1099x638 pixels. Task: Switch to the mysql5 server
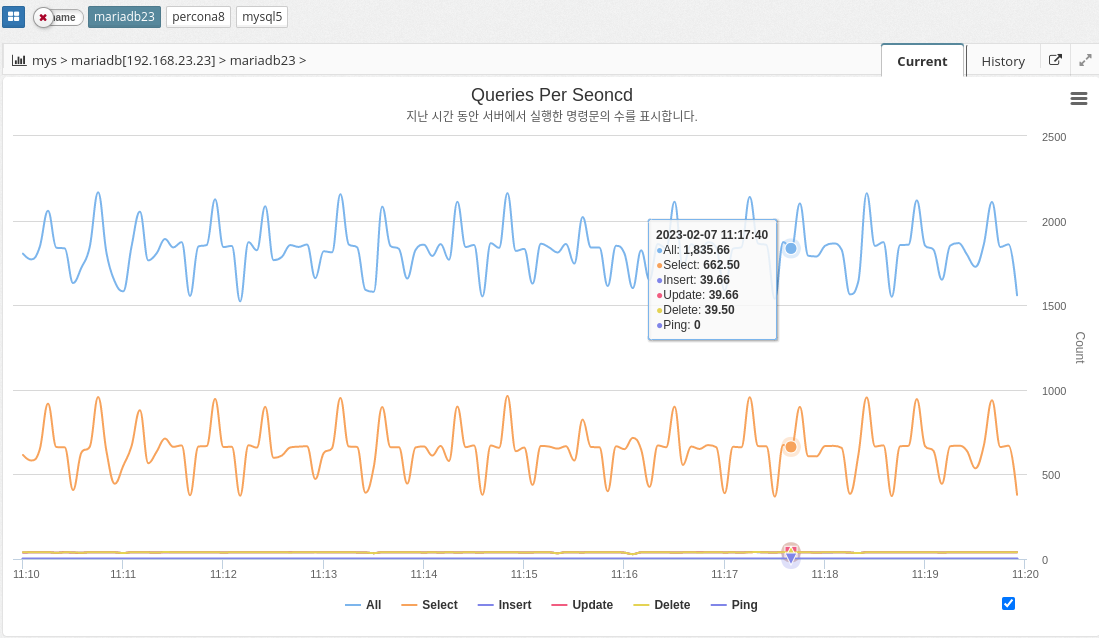coord(262,17)
